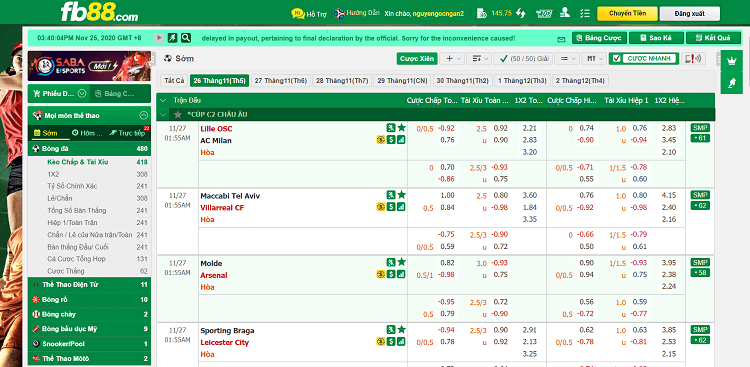Click the Chuyển Tiền transfer button
Screen dimensions: 750x367
tap(627, 13)
